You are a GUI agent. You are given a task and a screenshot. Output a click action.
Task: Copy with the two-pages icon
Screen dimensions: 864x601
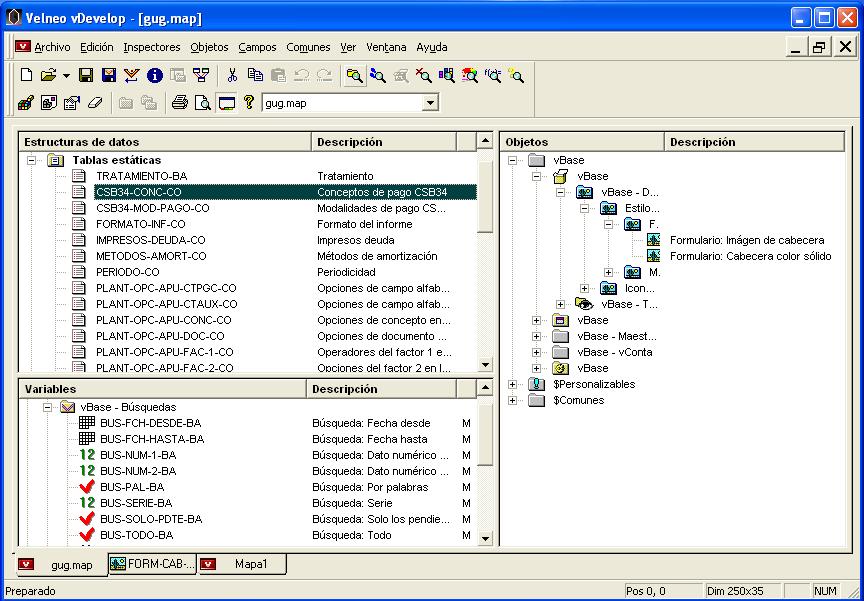coord(255,75)
